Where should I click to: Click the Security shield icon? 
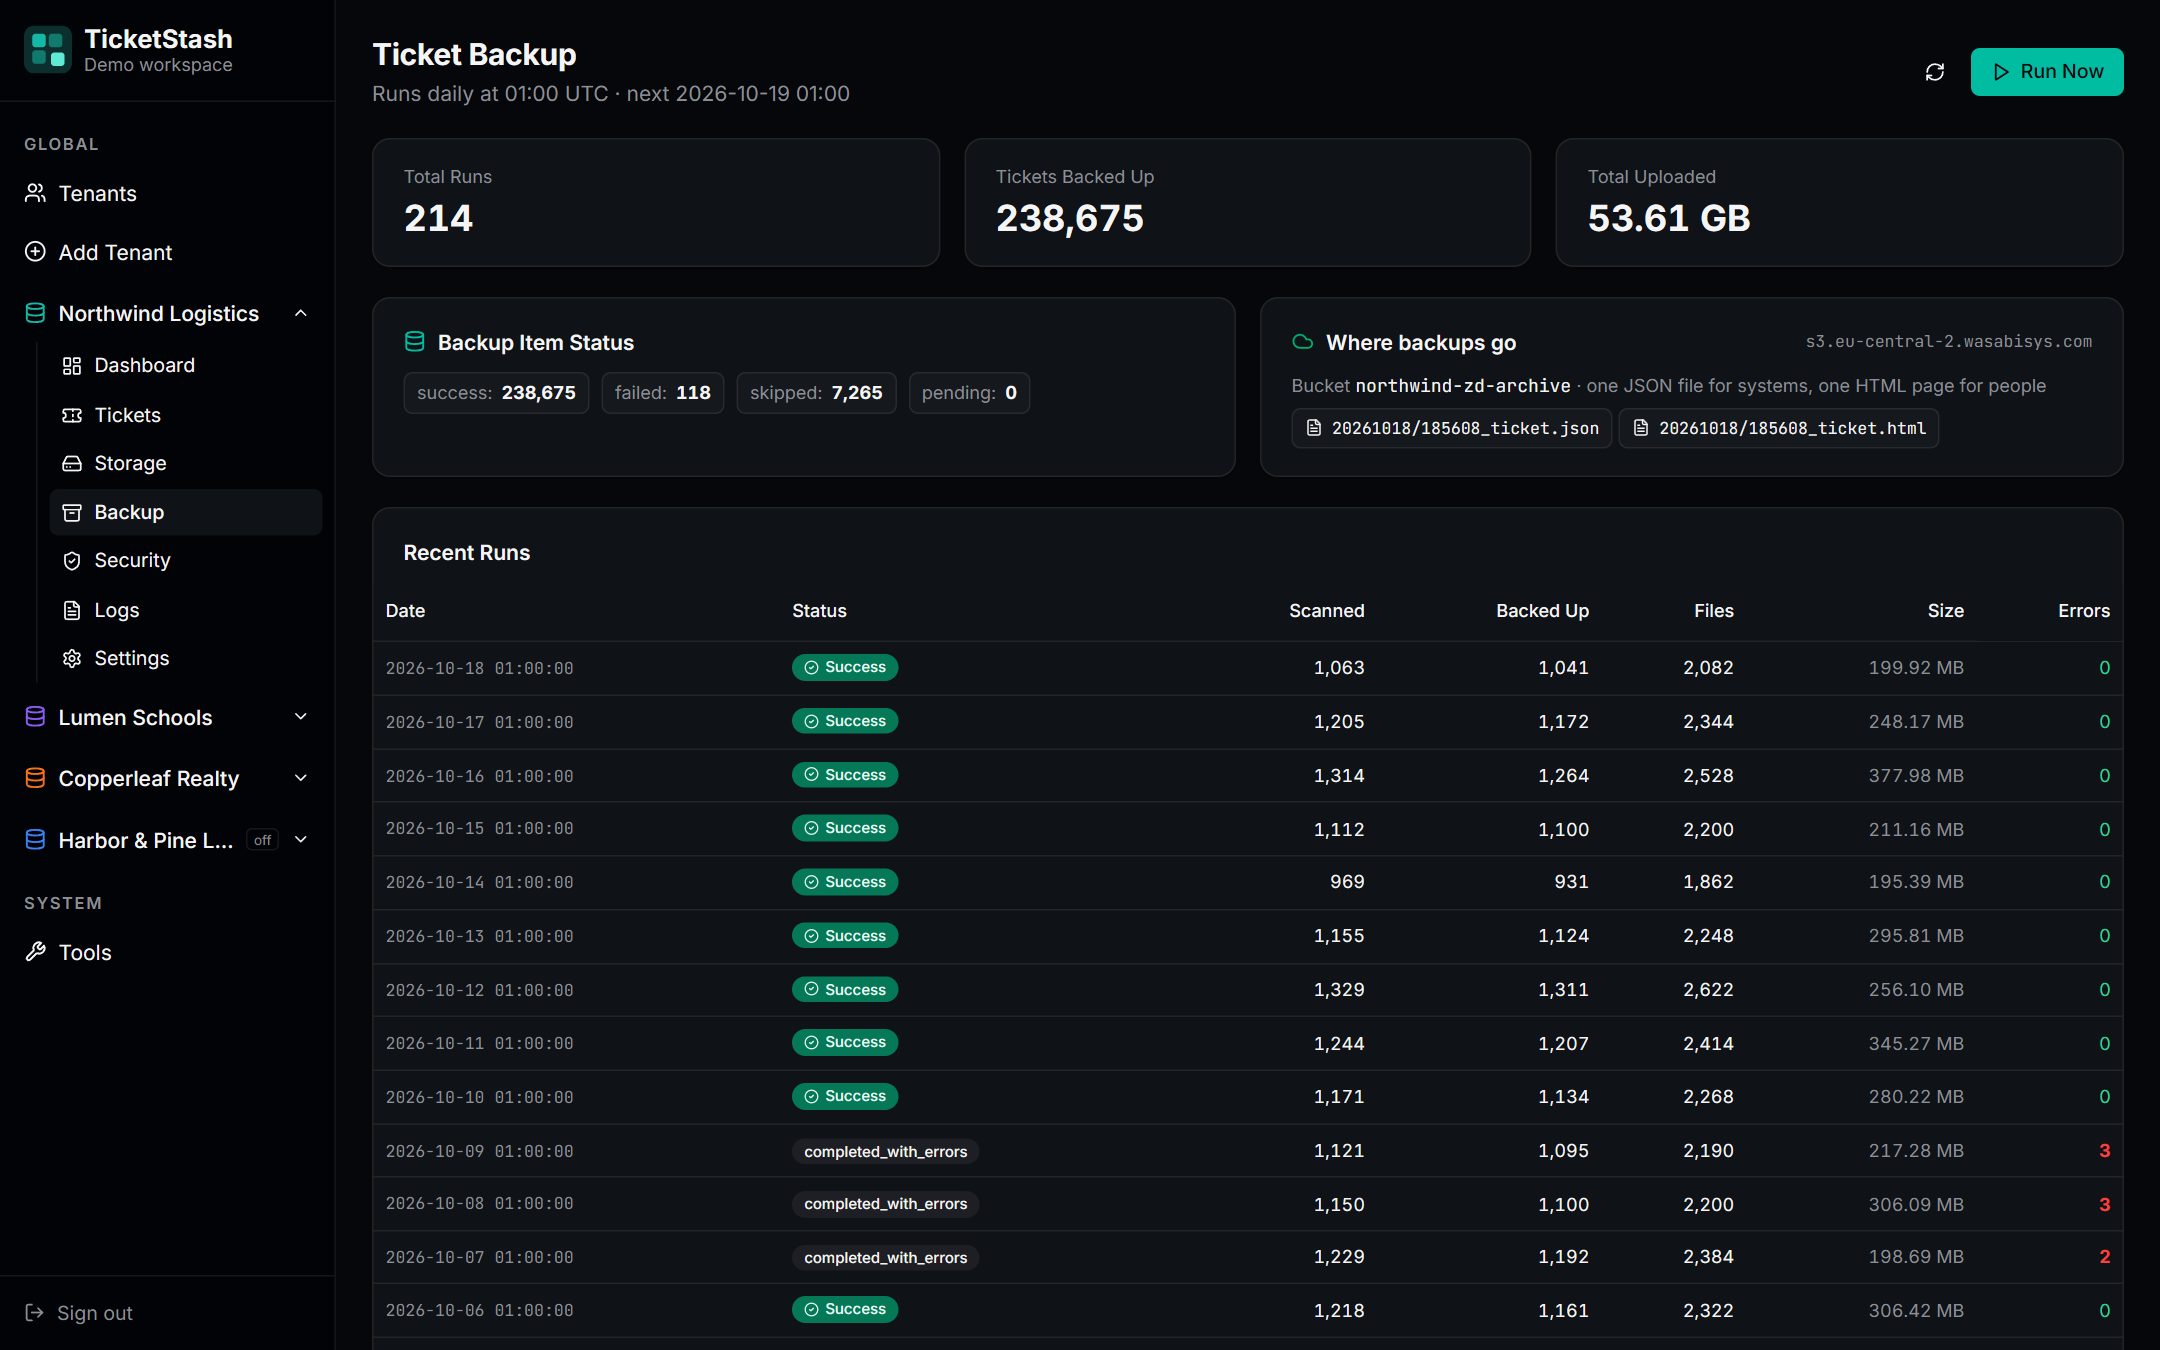[72, 560]
